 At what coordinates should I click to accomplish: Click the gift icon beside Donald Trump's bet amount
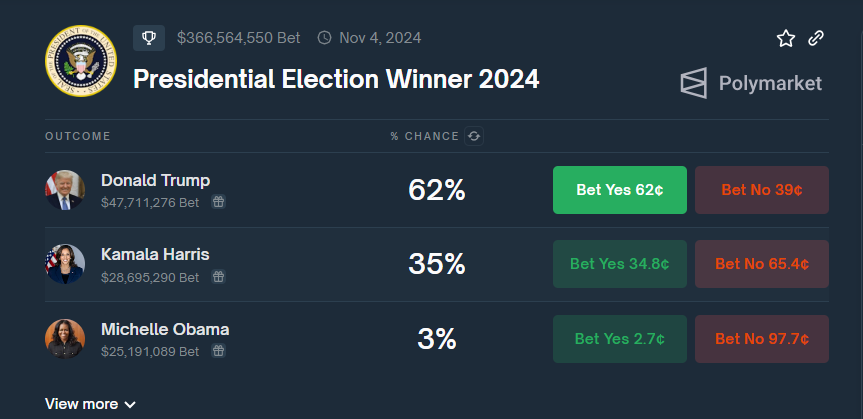pyautogui.click(x=218, y=202)
